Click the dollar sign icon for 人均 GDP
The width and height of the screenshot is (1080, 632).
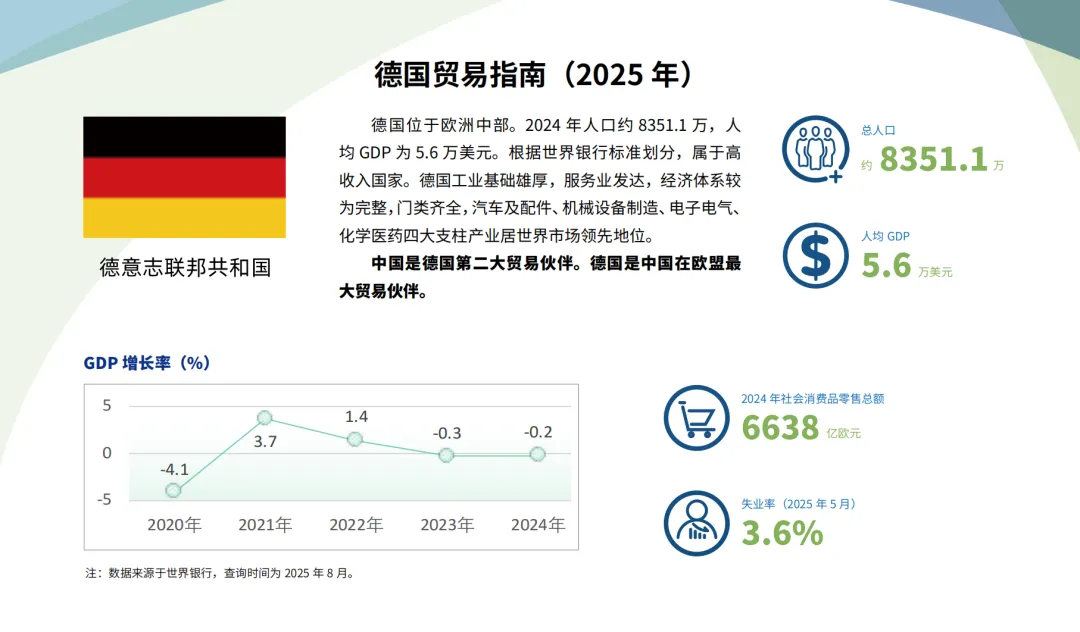pyautogui.click(x=815, y=255)
